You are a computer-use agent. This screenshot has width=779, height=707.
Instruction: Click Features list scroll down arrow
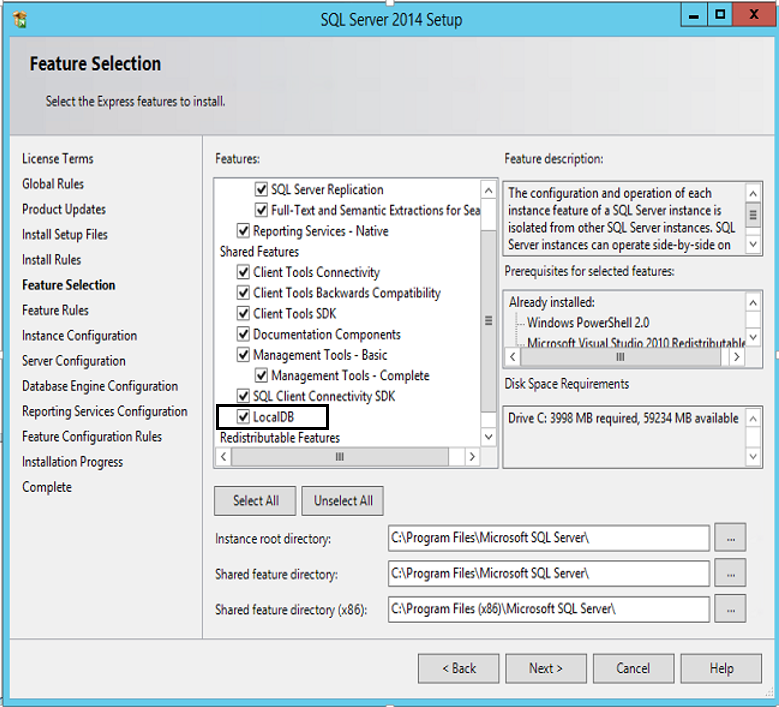coord(489,437)
